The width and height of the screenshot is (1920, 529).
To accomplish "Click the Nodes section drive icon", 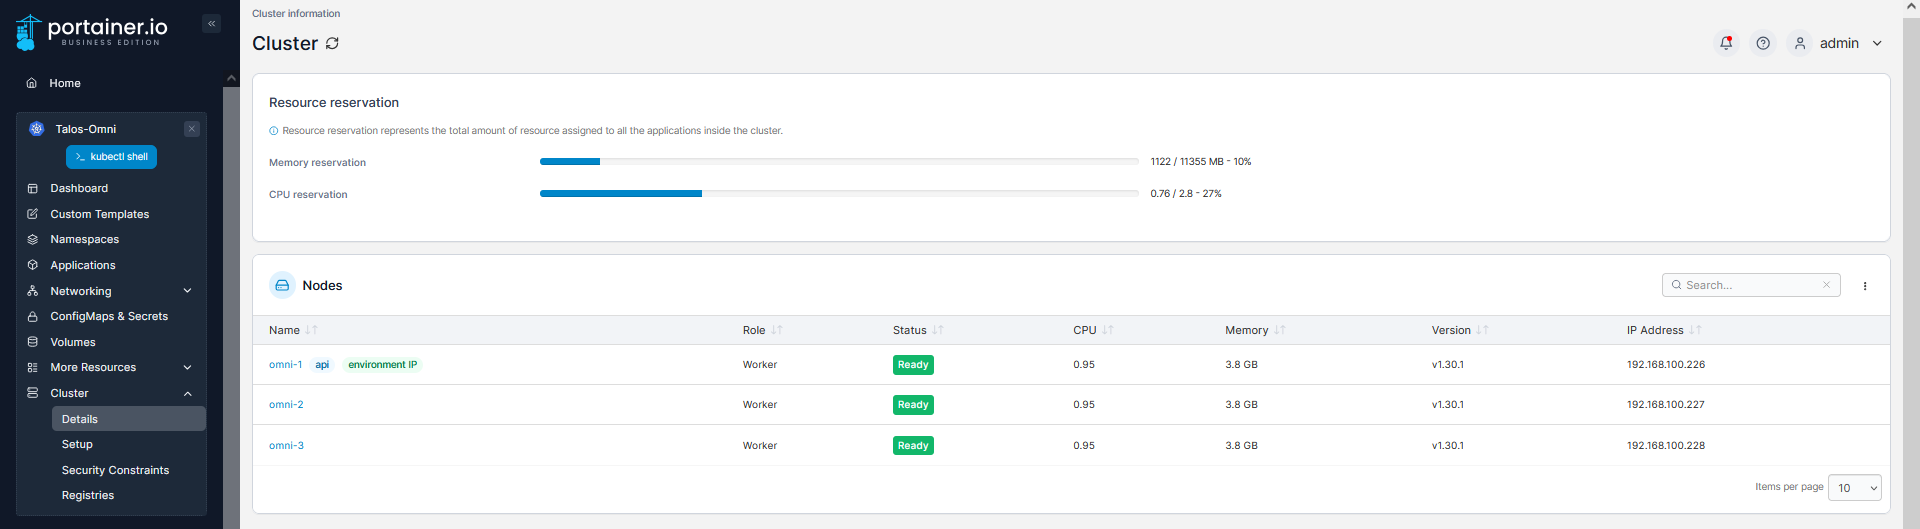I will tap(282, 285).
